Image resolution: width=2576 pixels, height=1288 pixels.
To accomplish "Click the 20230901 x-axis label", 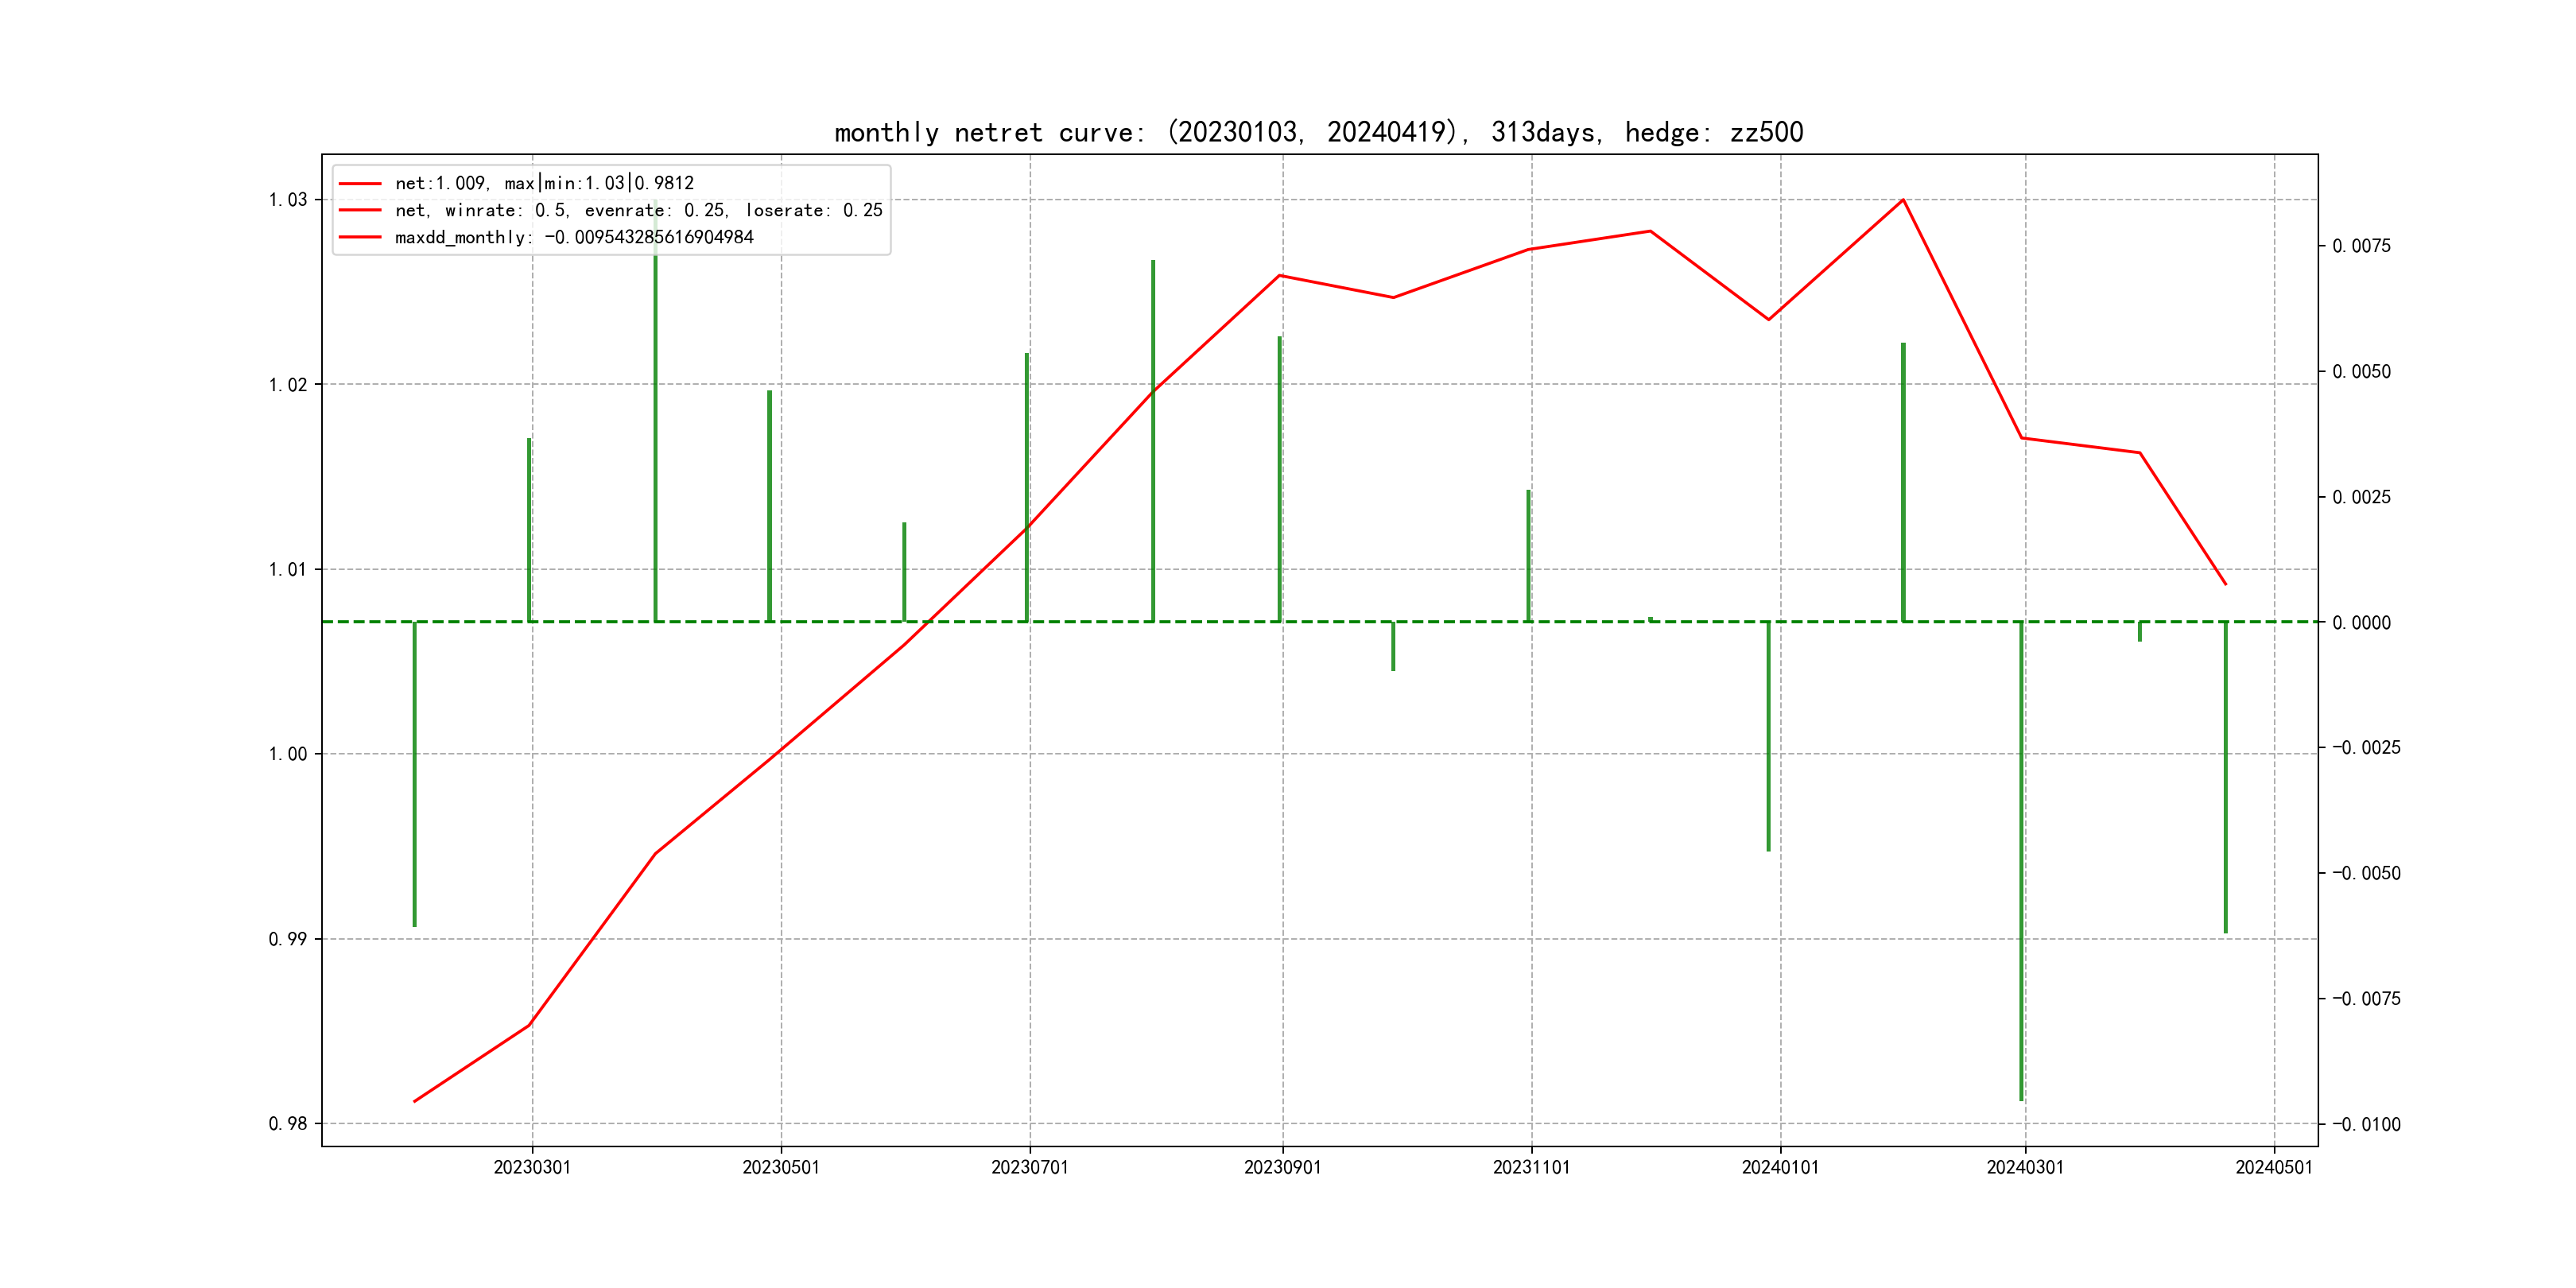I will point(1282,1167).
